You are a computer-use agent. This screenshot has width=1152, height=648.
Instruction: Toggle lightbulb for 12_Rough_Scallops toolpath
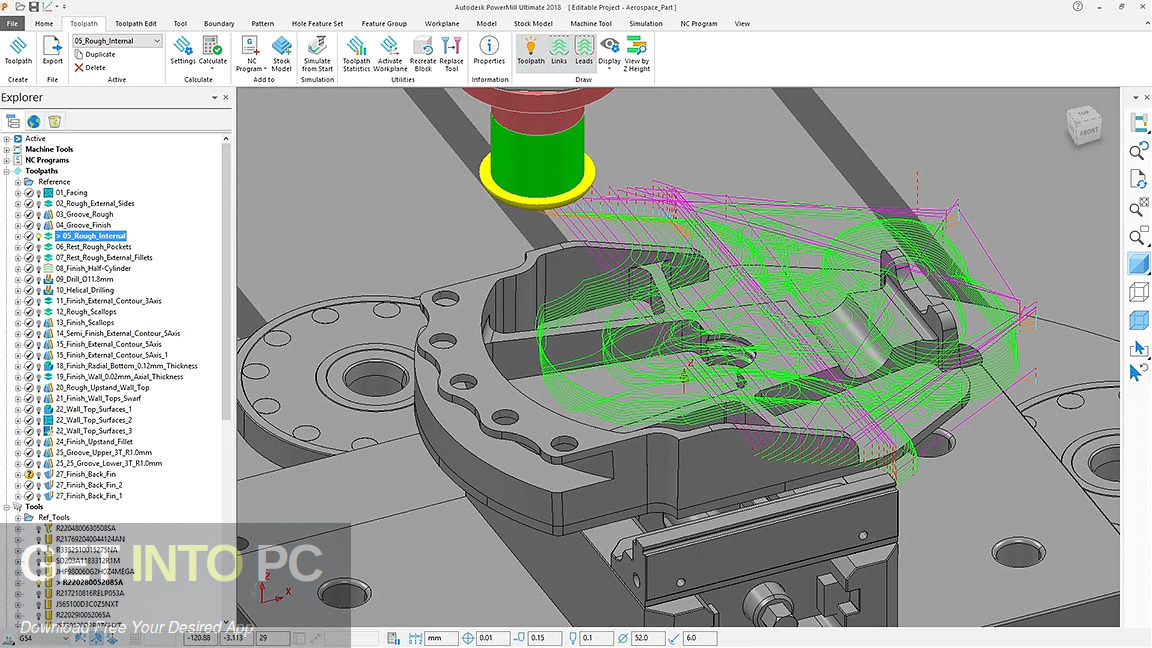[38, 312]
